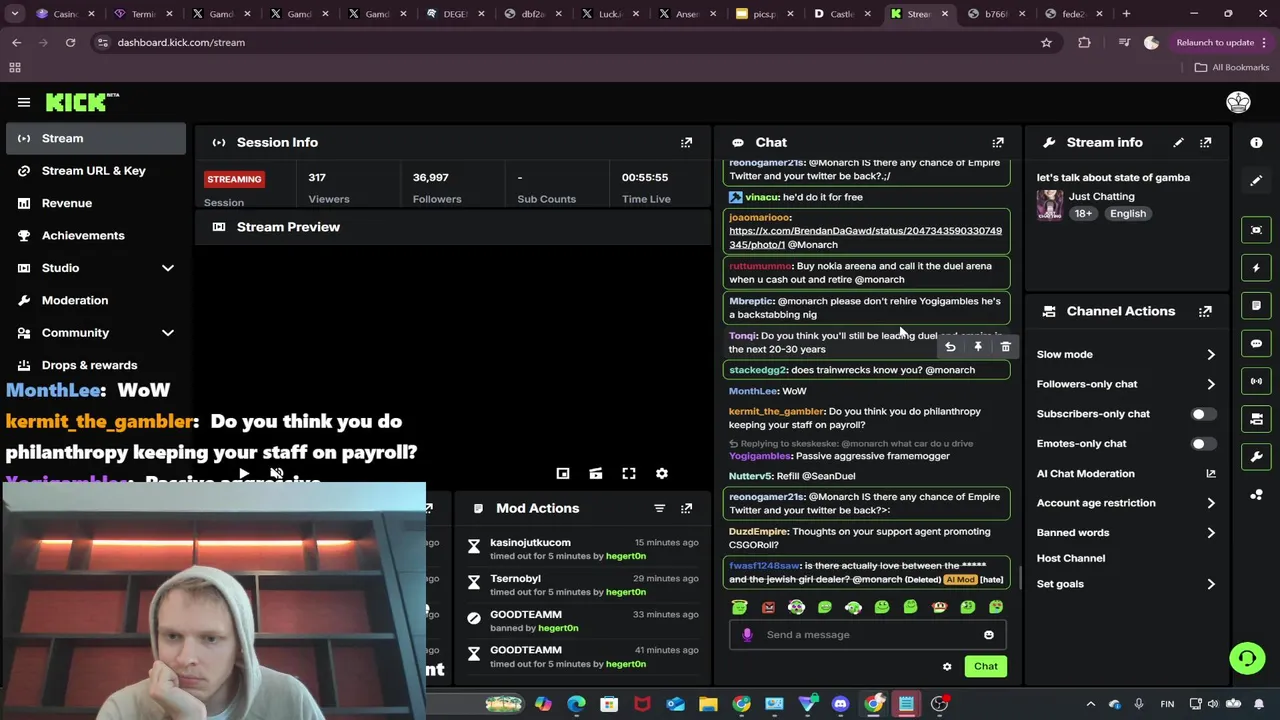
Task: Select Stream in the sidebar
Action: click(x=96, y=139)
